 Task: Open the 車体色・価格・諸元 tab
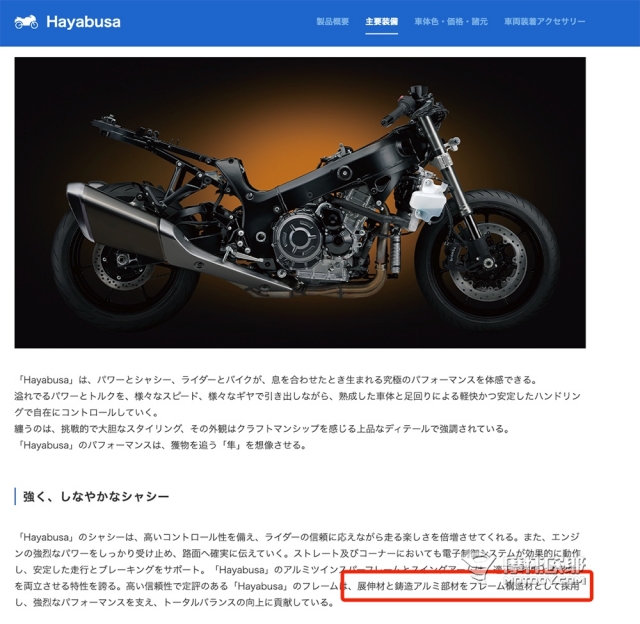point(451,22)
